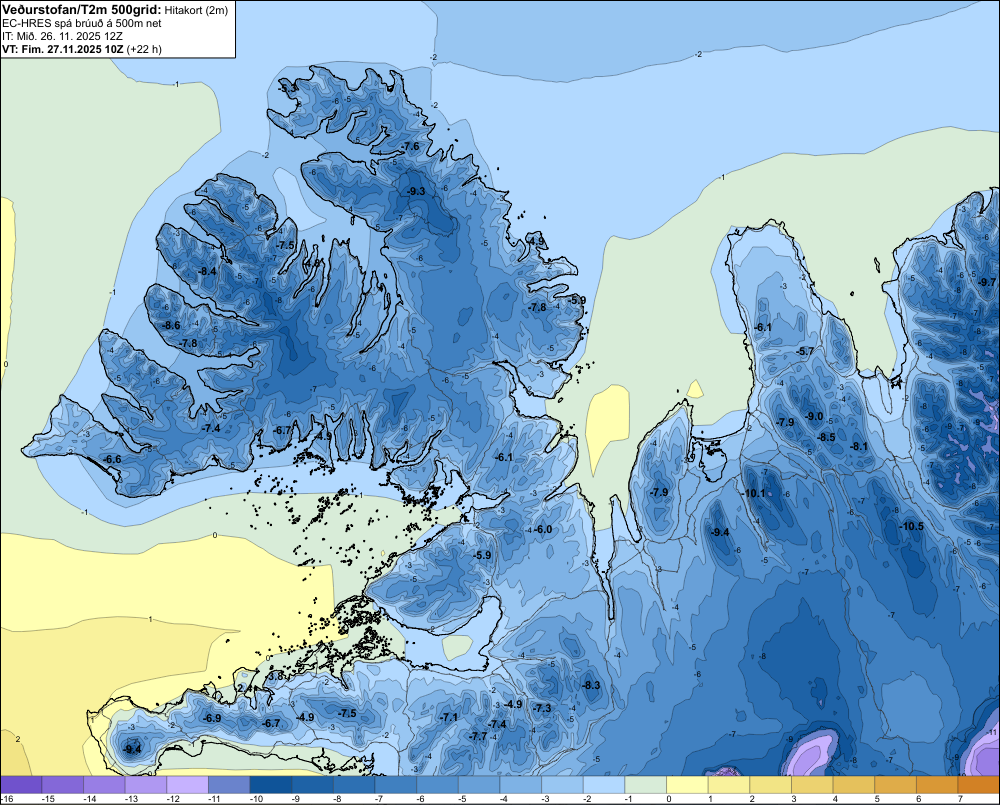Image resolution: width=1000 pixels, height=805 pixels.
Task: Click the -8.5 temperature value on the map
Action: click(827, 438)
